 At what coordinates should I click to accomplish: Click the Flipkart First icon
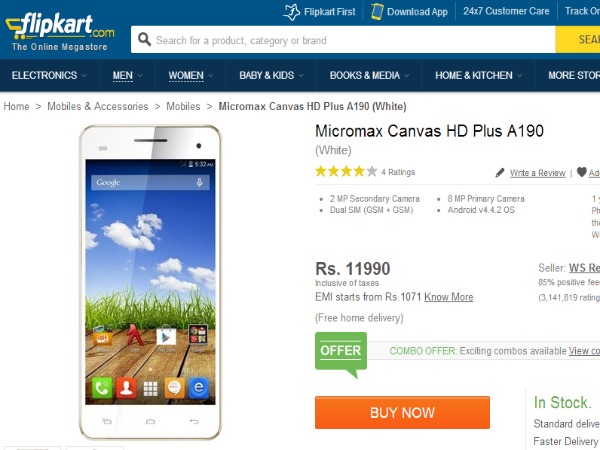click(x=291, y=12)
